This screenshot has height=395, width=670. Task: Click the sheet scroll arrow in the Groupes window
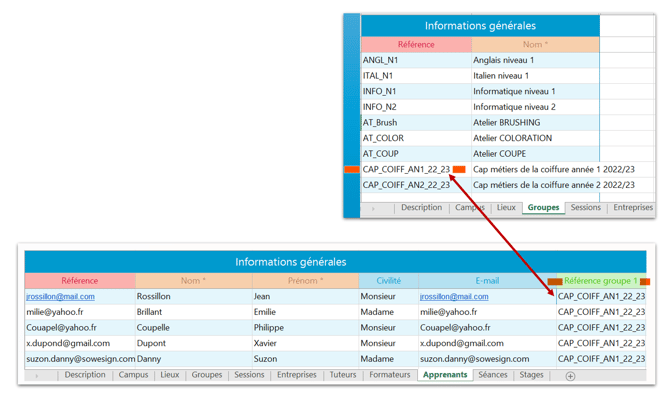point(373,209)
